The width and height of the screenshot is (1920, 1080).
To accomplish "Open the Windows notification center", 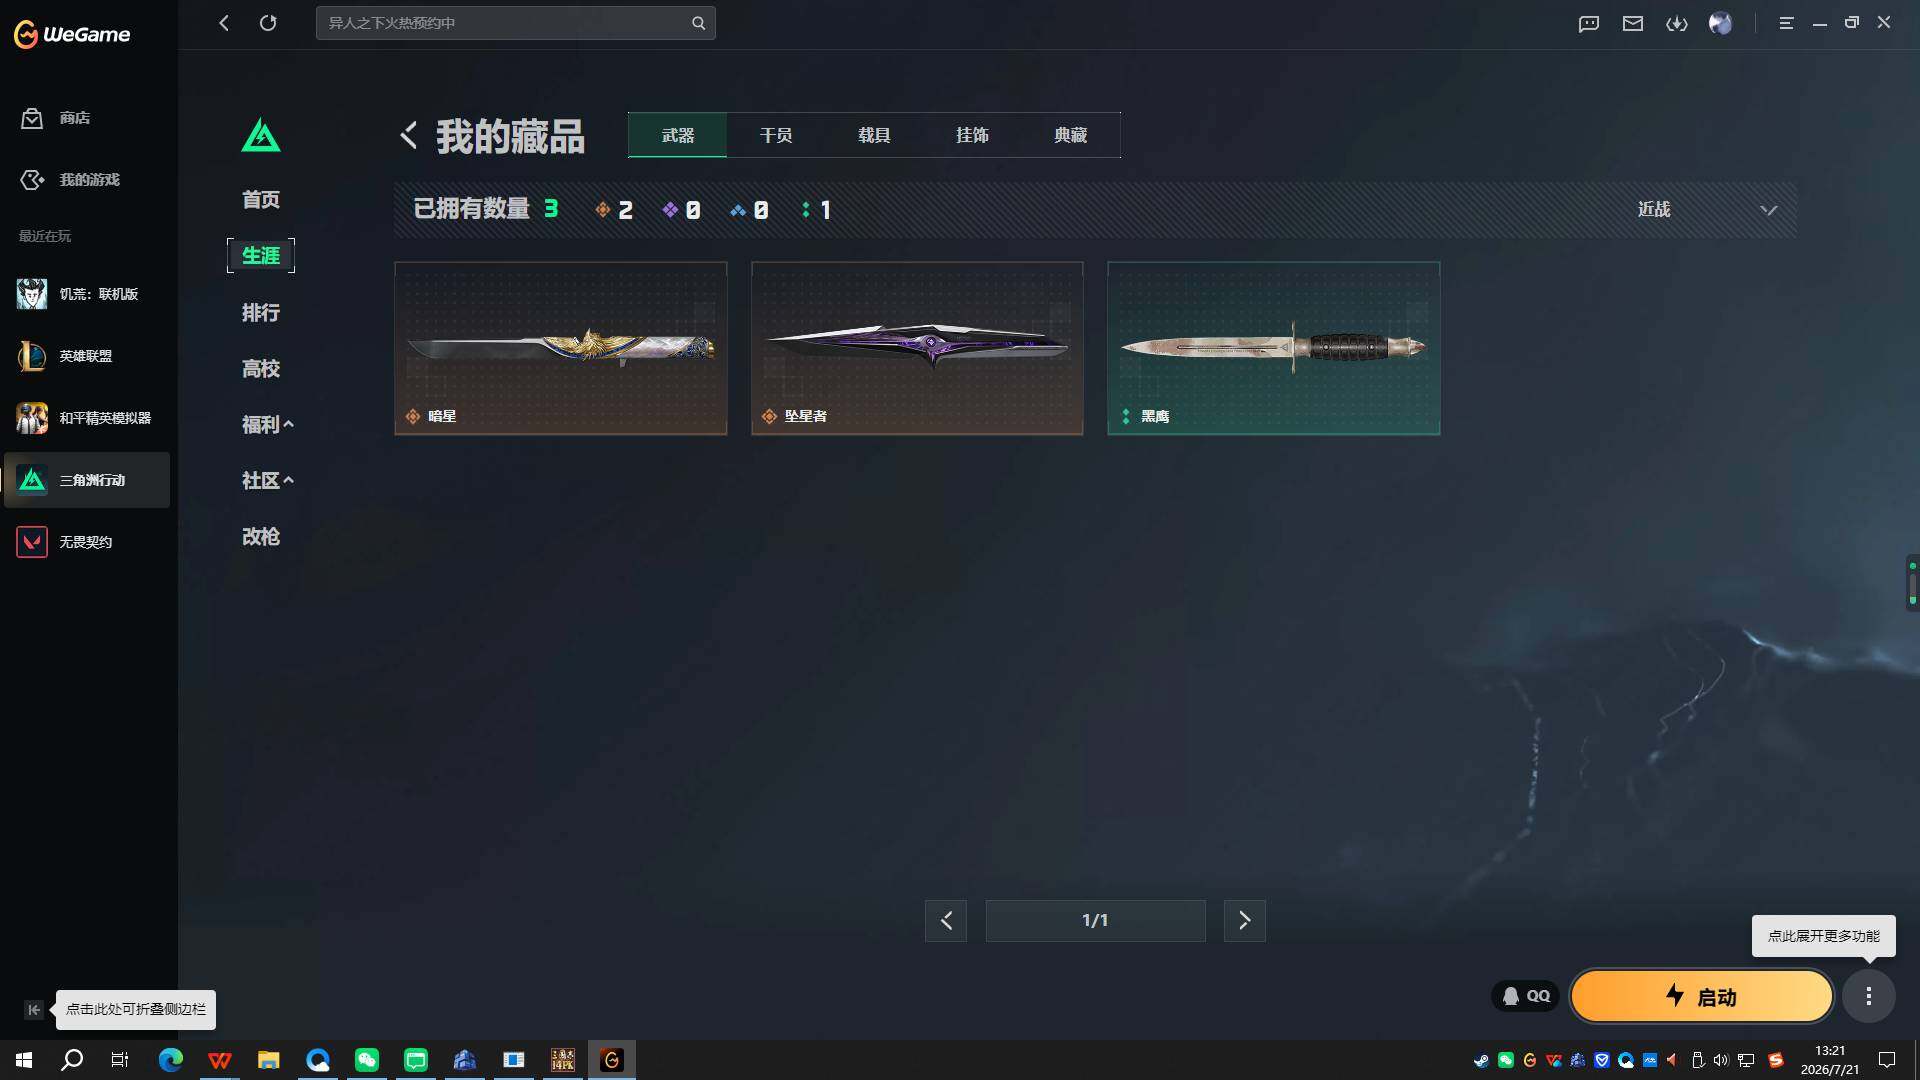I will [x=1887, y=1060].
